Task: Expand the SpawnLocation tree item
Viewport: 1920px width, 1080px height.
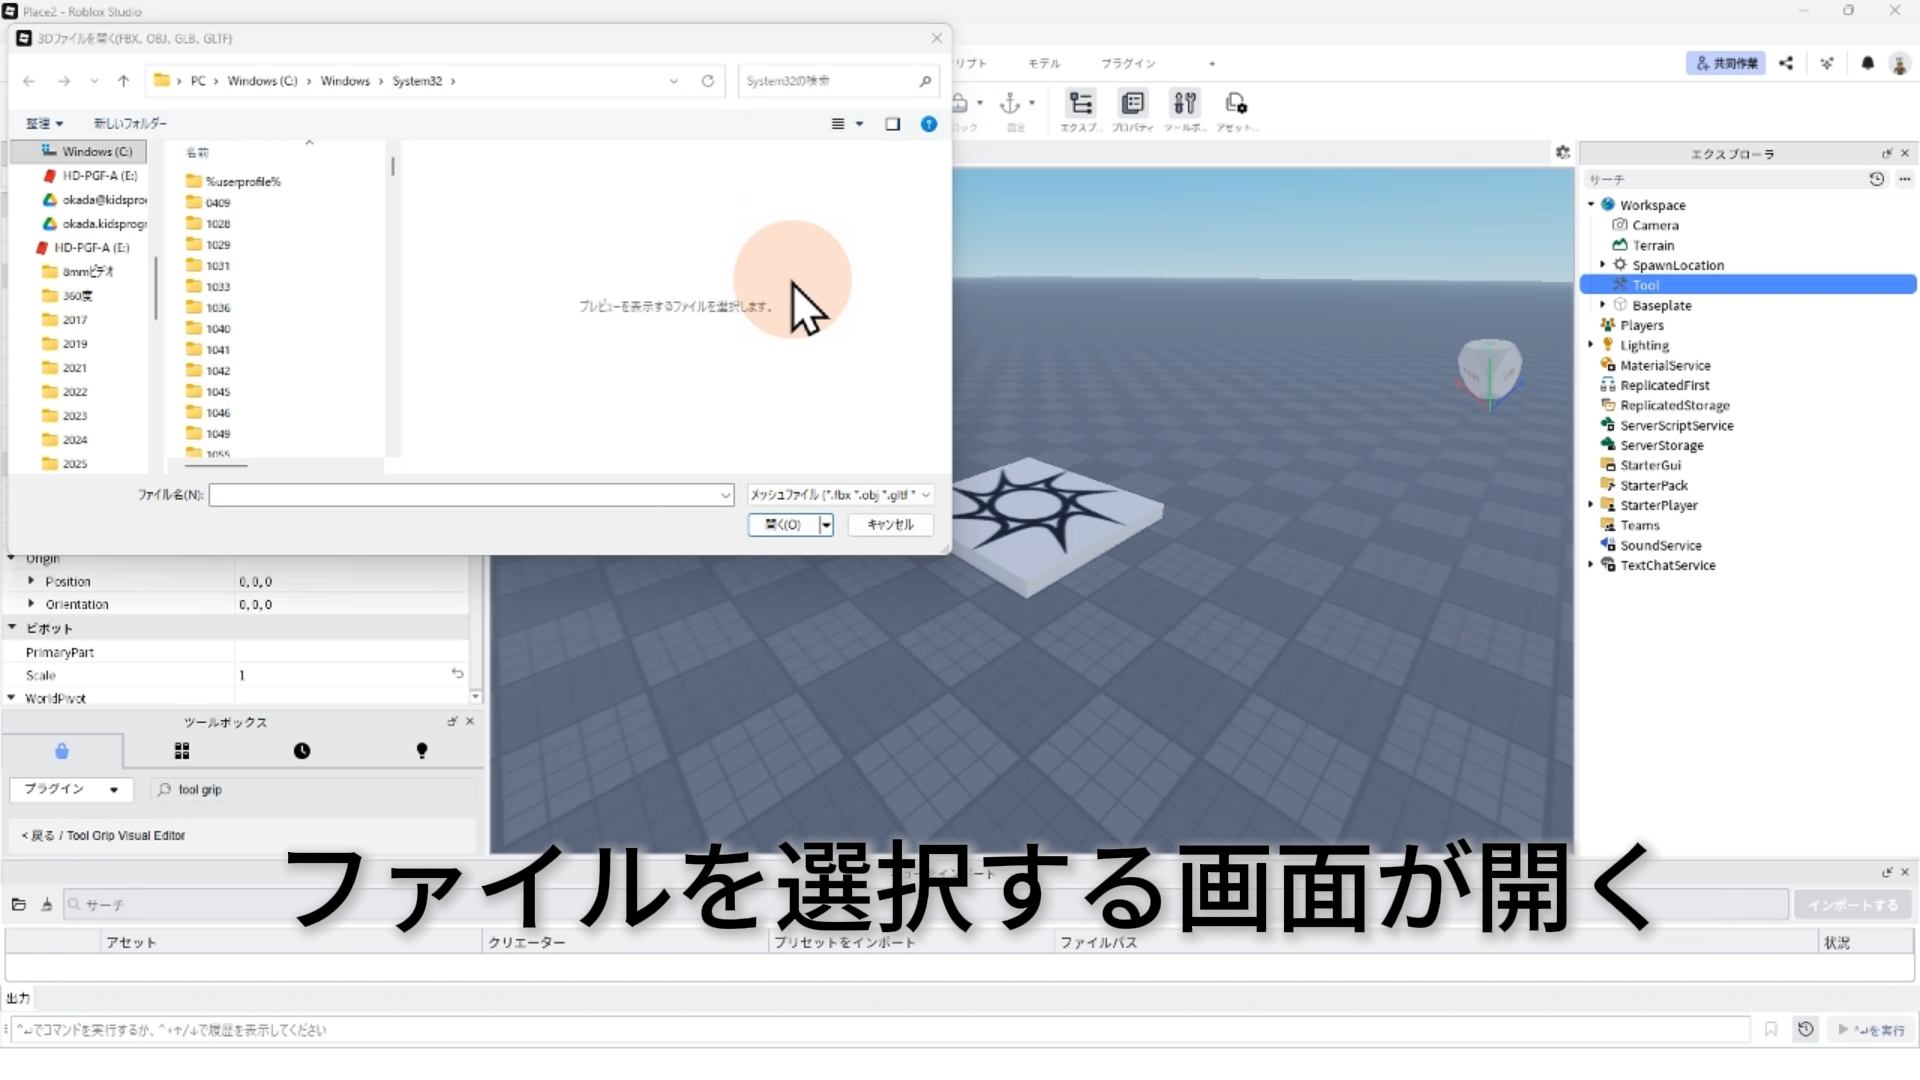Action: pyautogui.click(x=1603, y=265)
